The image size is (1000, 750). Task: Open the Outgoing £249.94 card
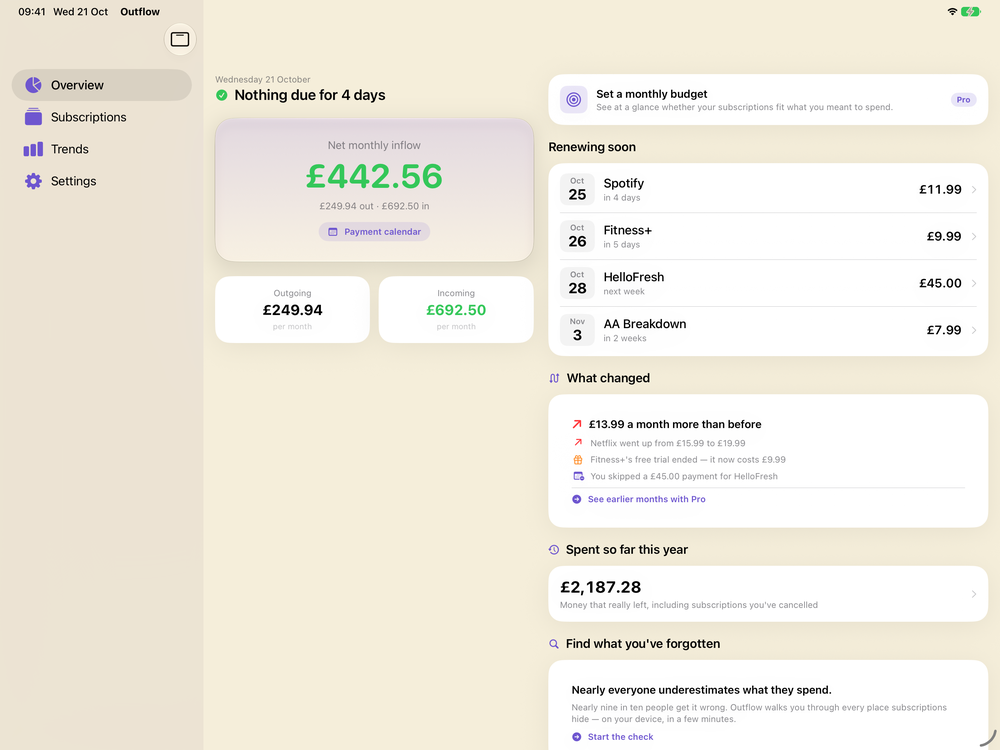[292, 309]
